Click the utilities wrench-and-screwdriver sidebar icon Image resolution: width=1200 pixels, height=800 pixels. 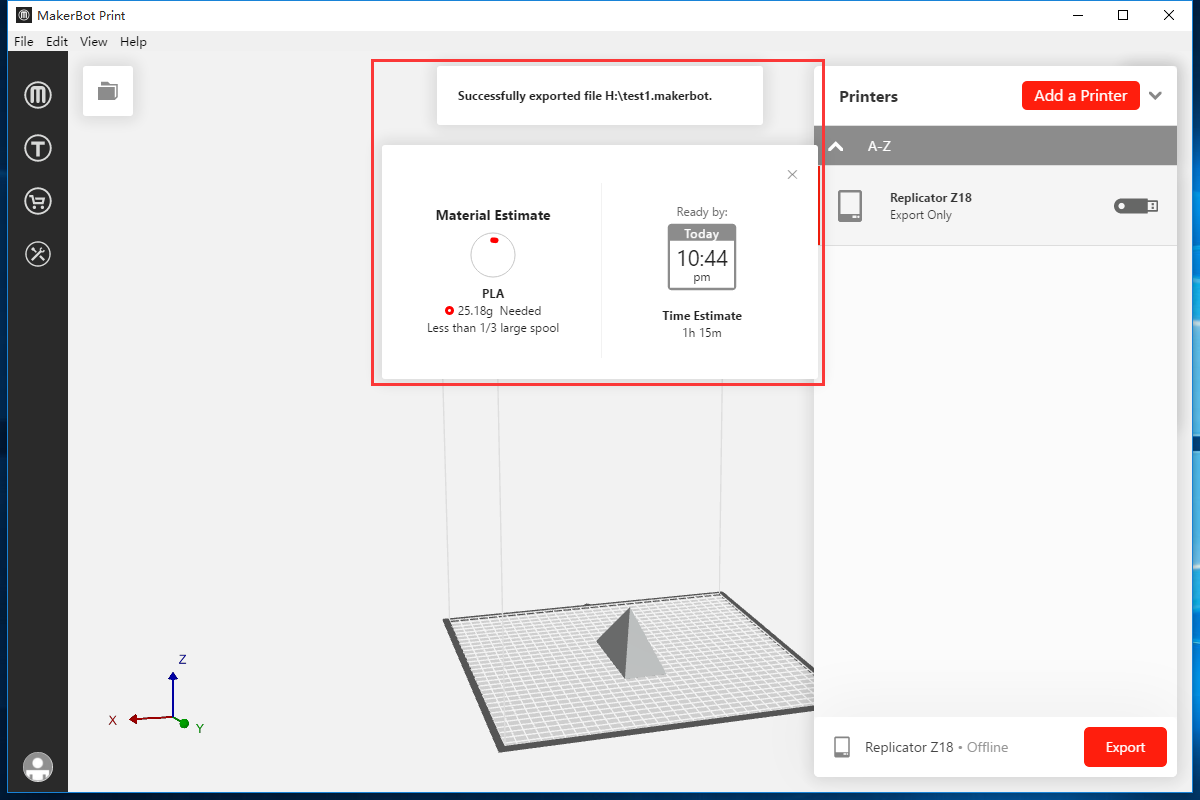37,254
